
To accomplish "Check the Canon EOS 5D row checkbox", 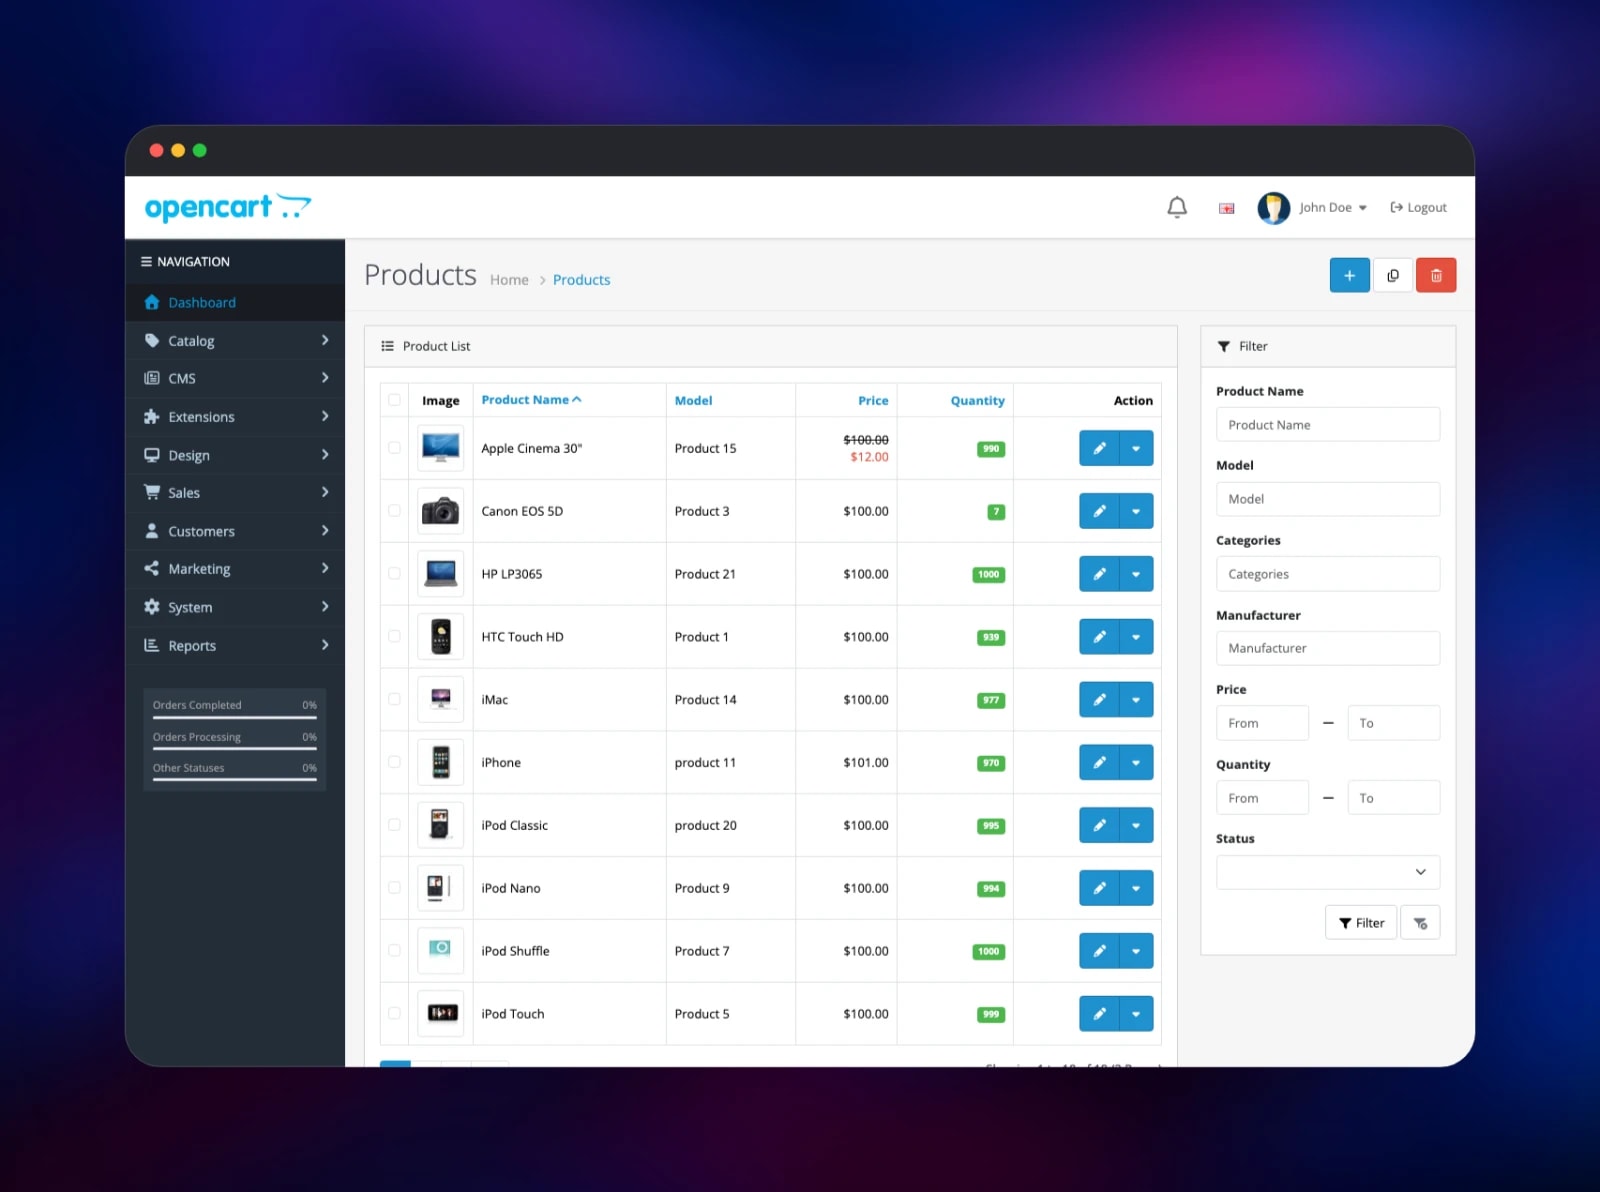I will (394, 511).
